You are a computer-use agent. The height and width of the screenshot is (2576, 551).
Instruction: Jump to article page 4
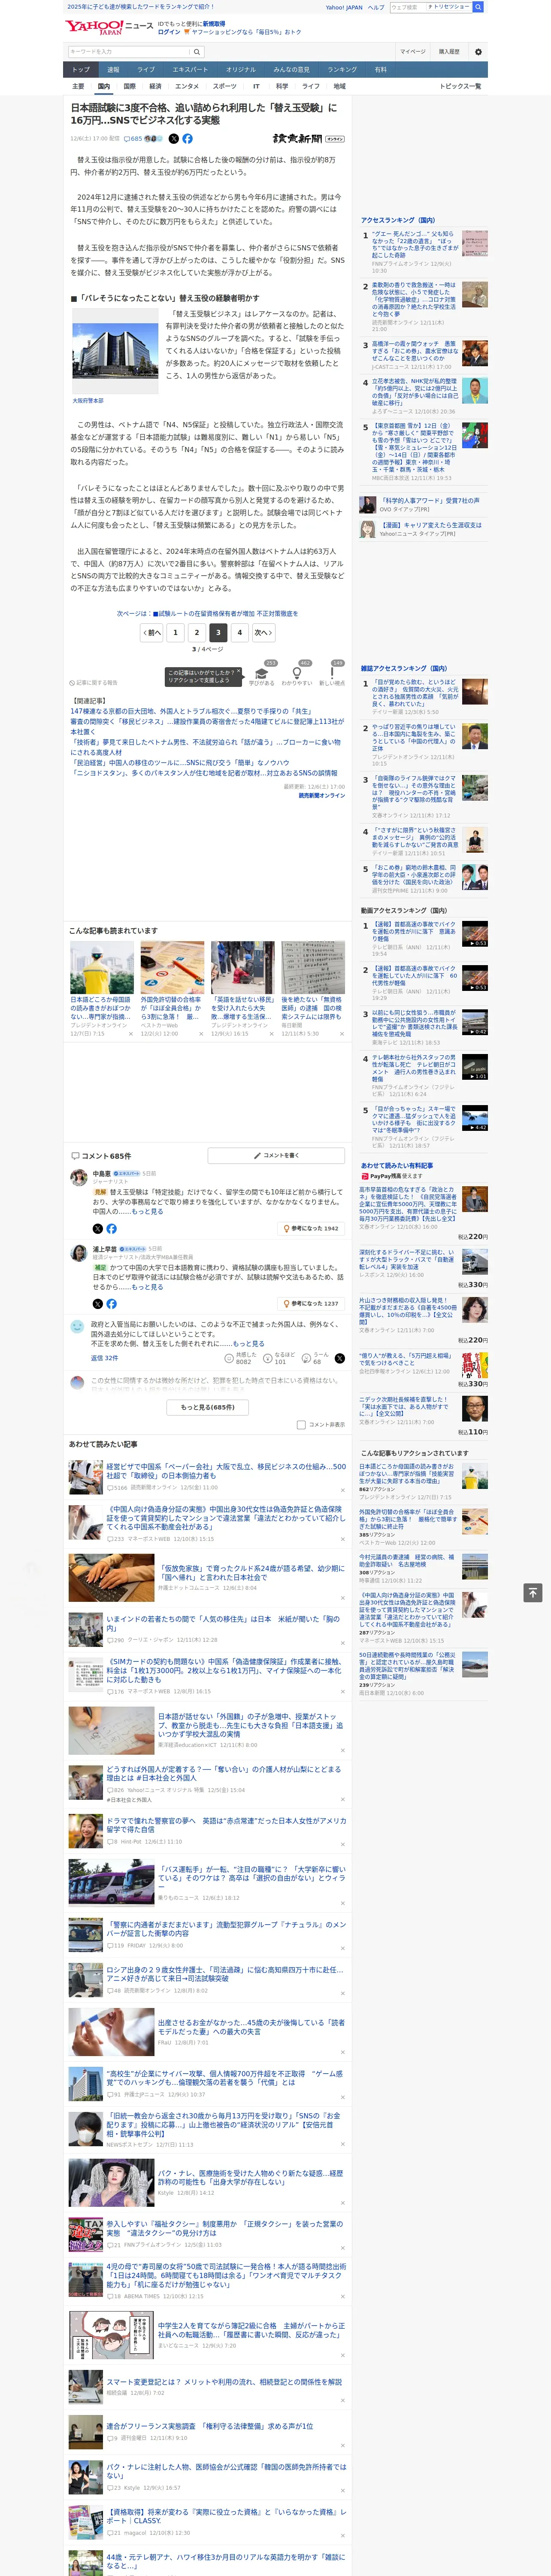(240, 632)
